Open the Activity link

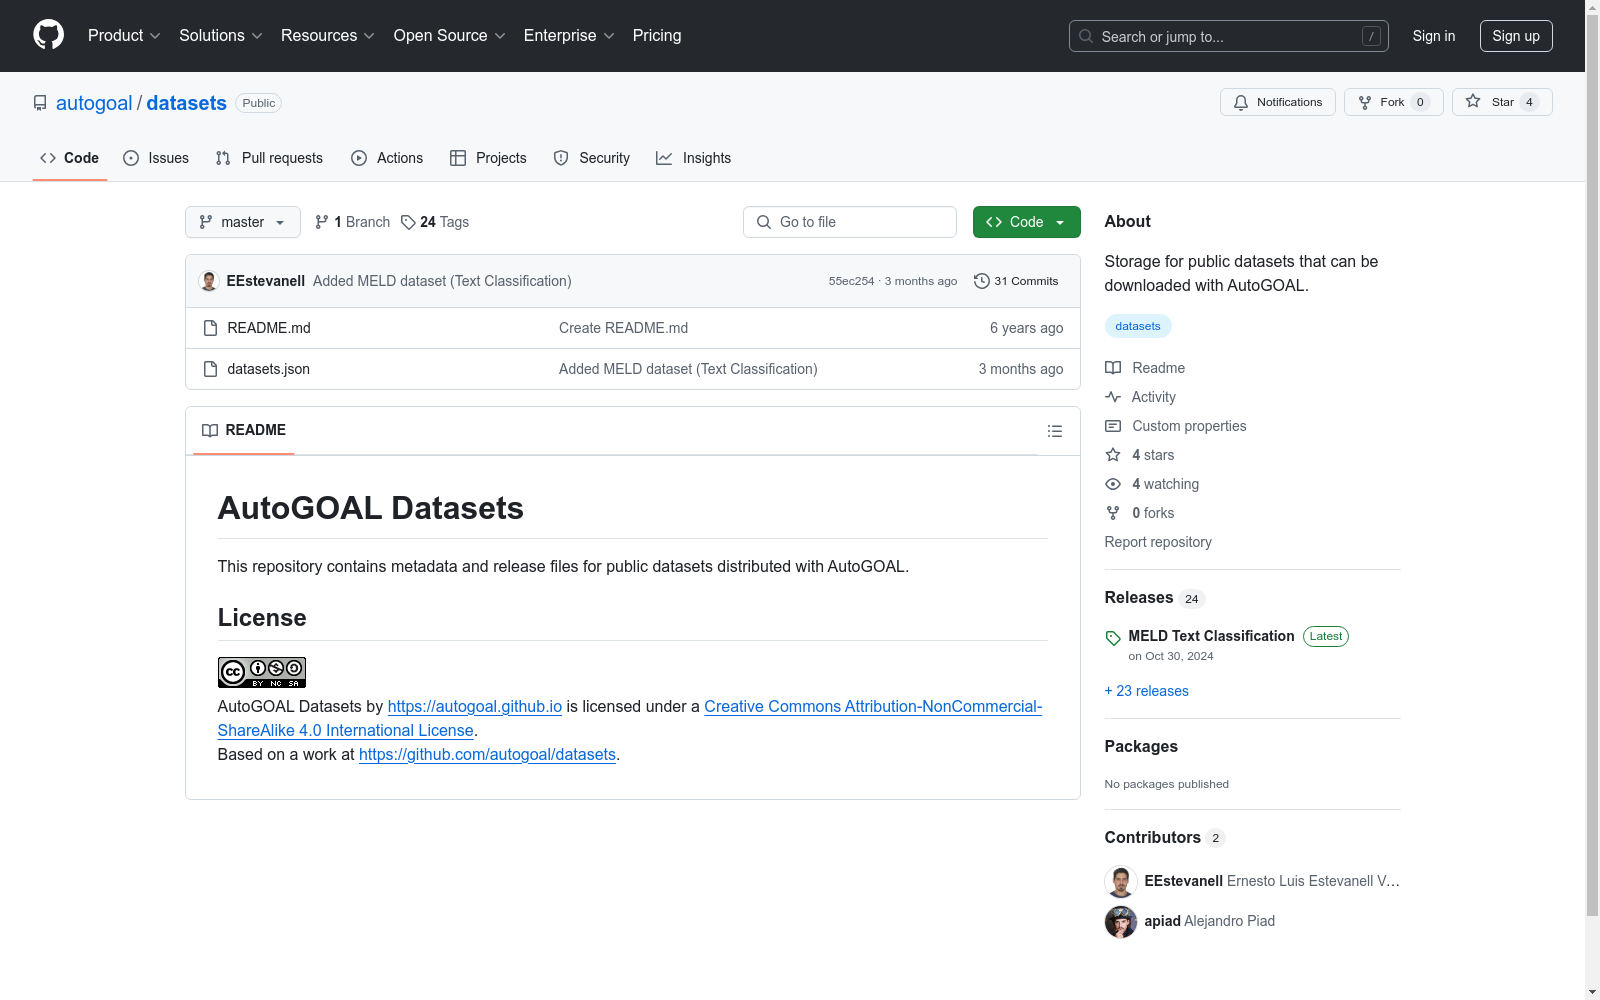[1140, 397]
